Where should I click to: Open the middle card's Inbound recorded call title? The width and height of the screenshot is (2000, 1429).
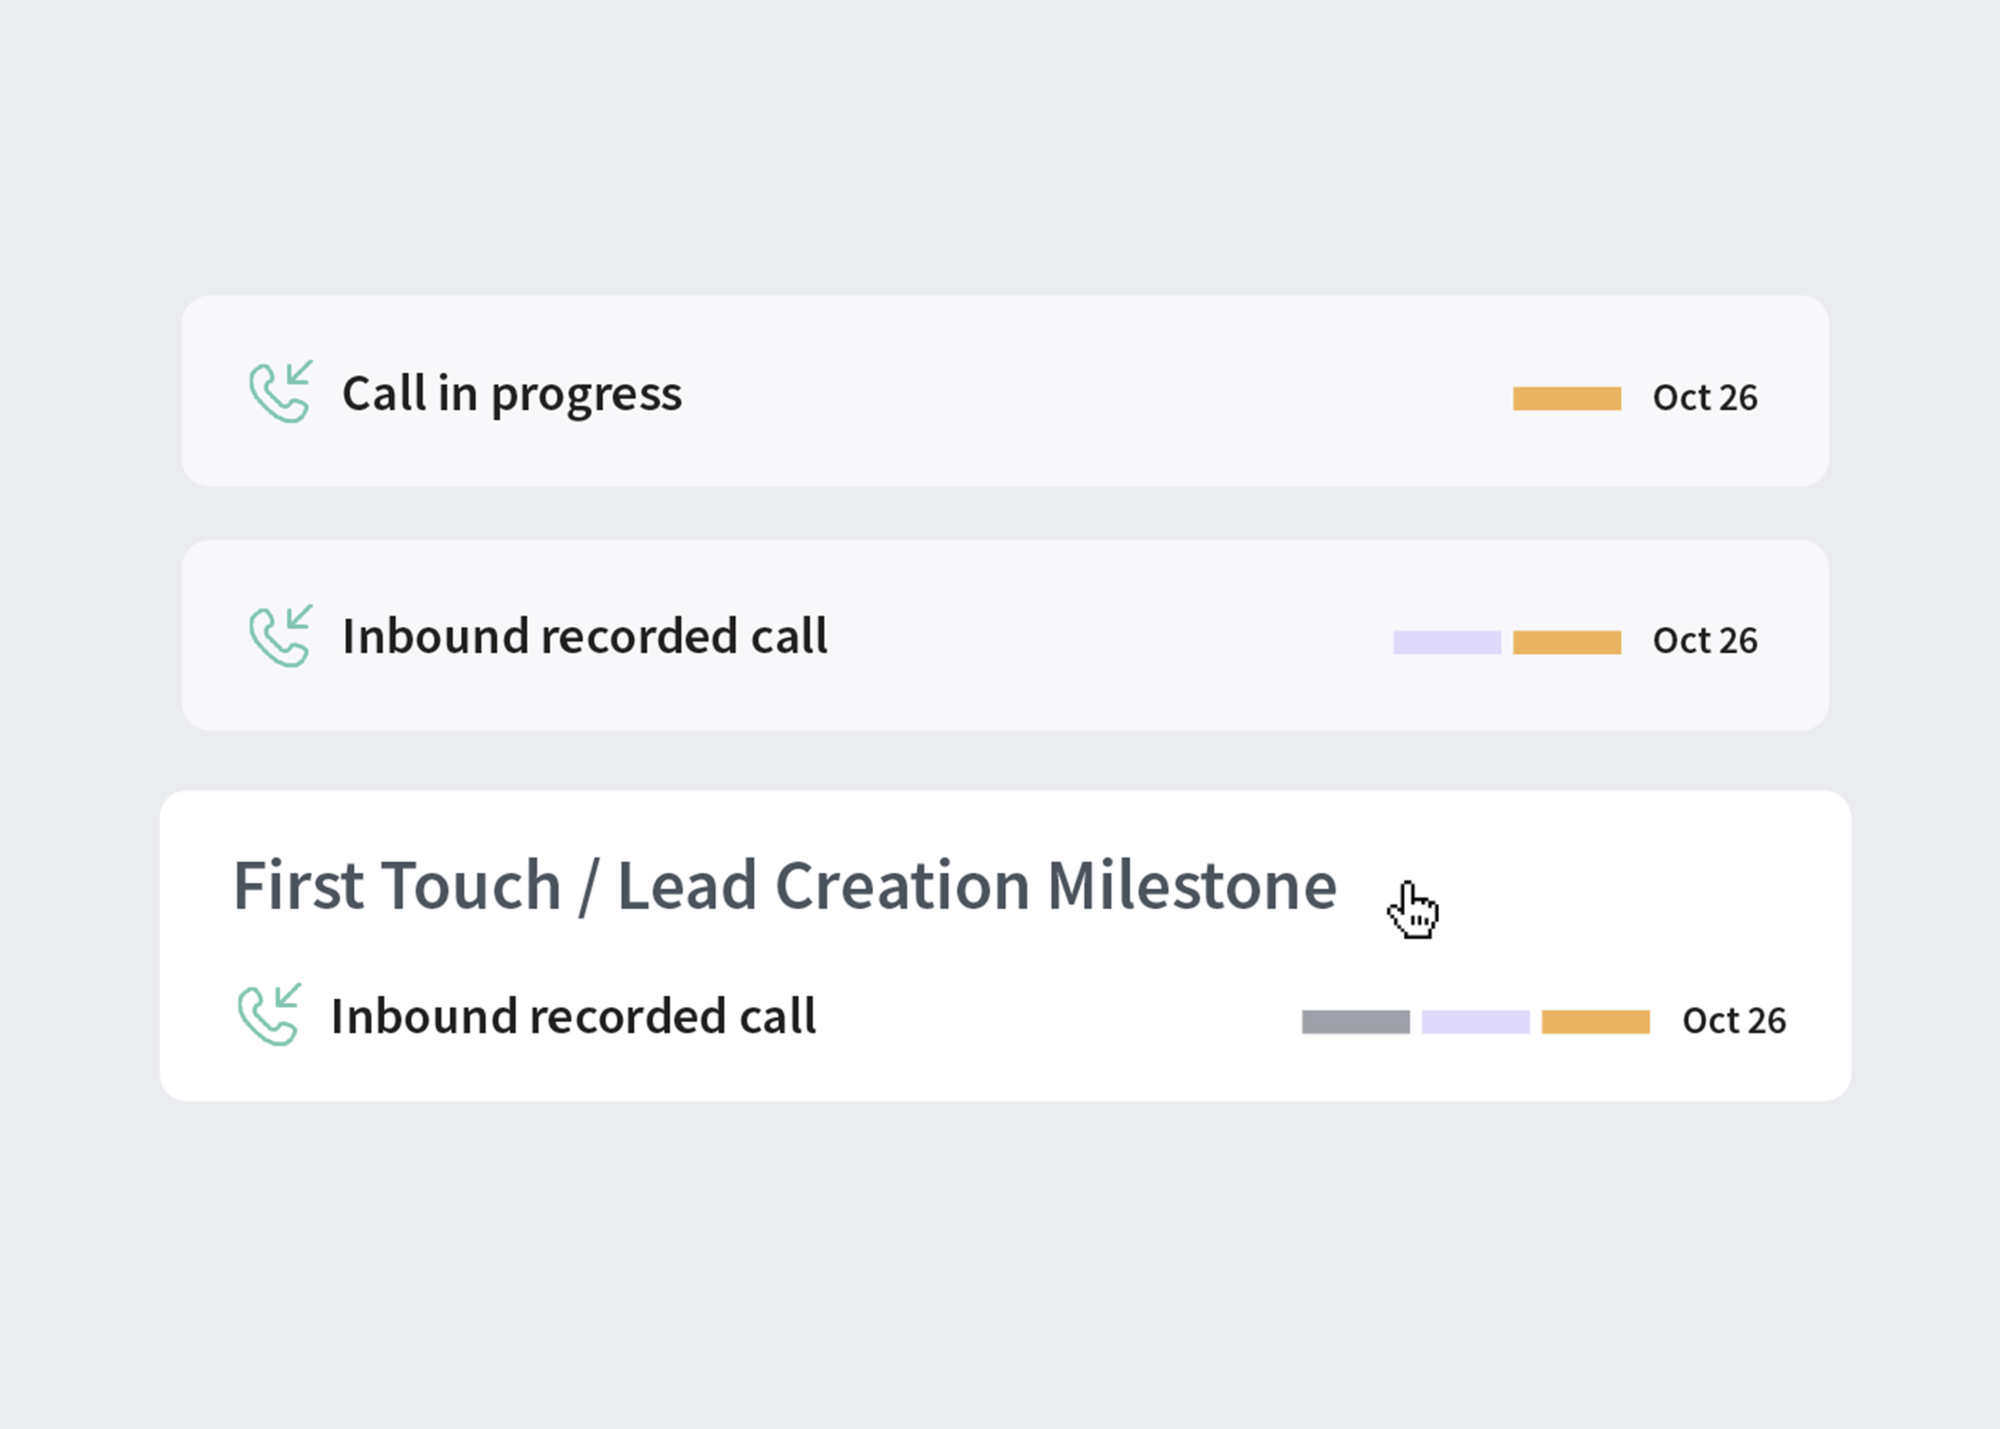click(585, 637)
